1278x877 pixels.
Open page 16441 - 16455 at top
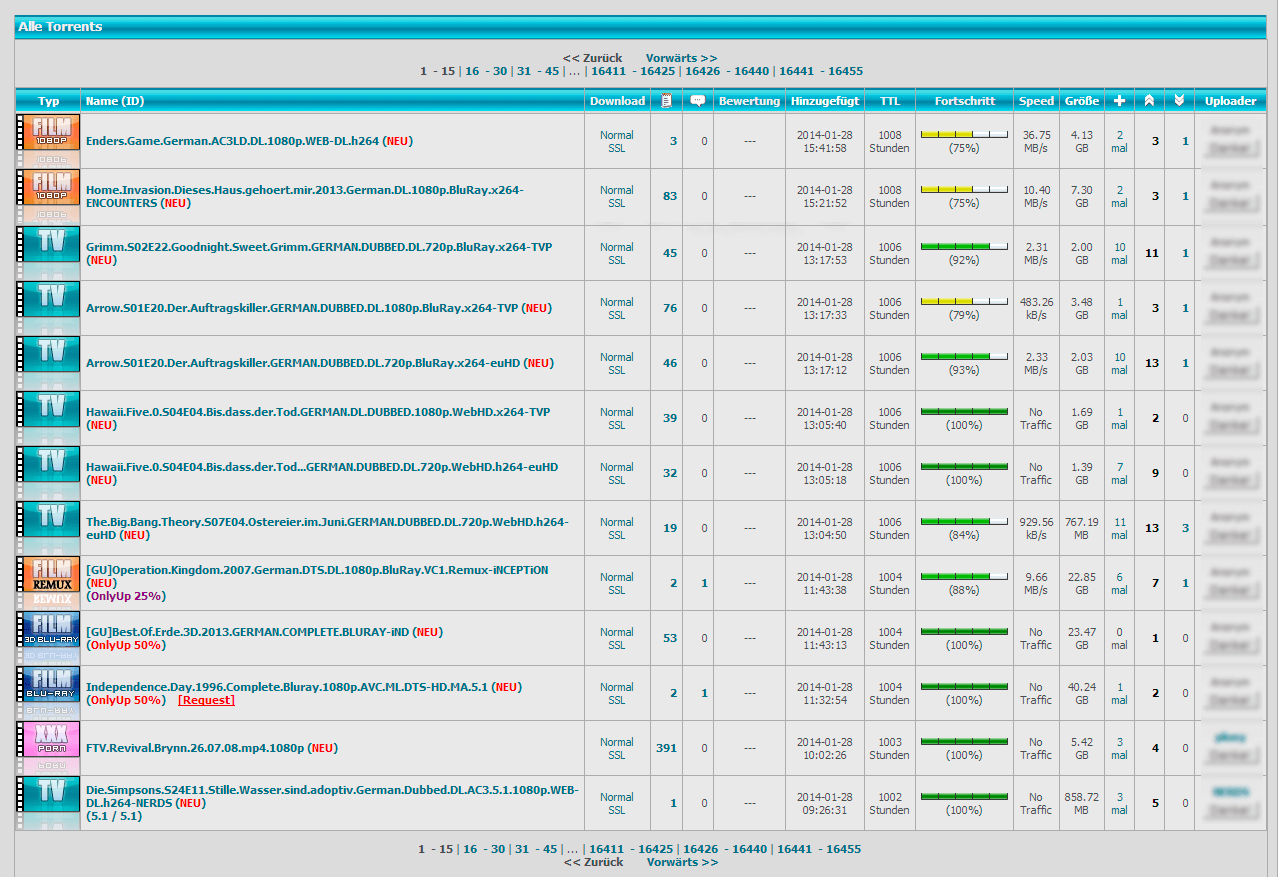click(x=821, y=71)
